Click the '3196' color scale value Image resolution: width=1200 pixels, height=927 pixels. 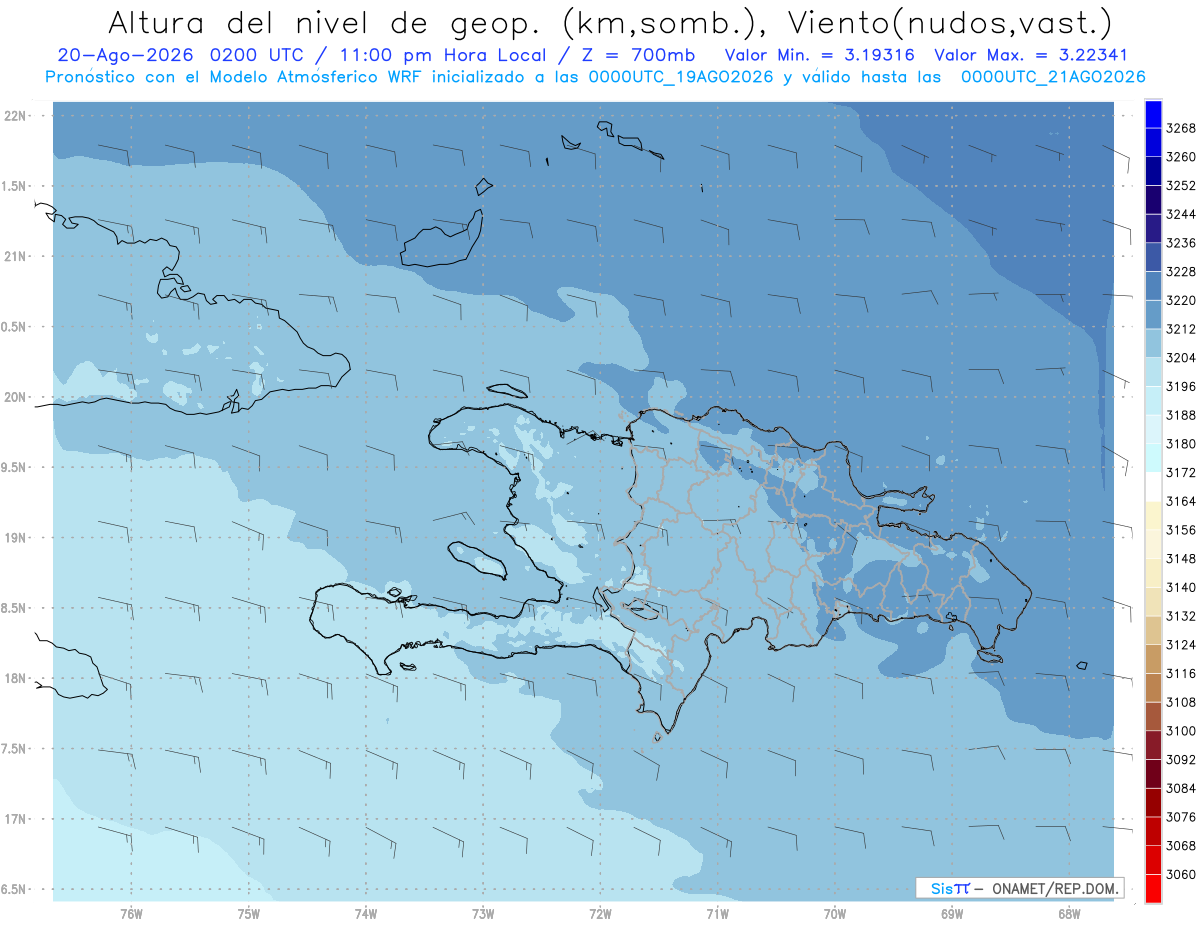[x=1181, y=386]
